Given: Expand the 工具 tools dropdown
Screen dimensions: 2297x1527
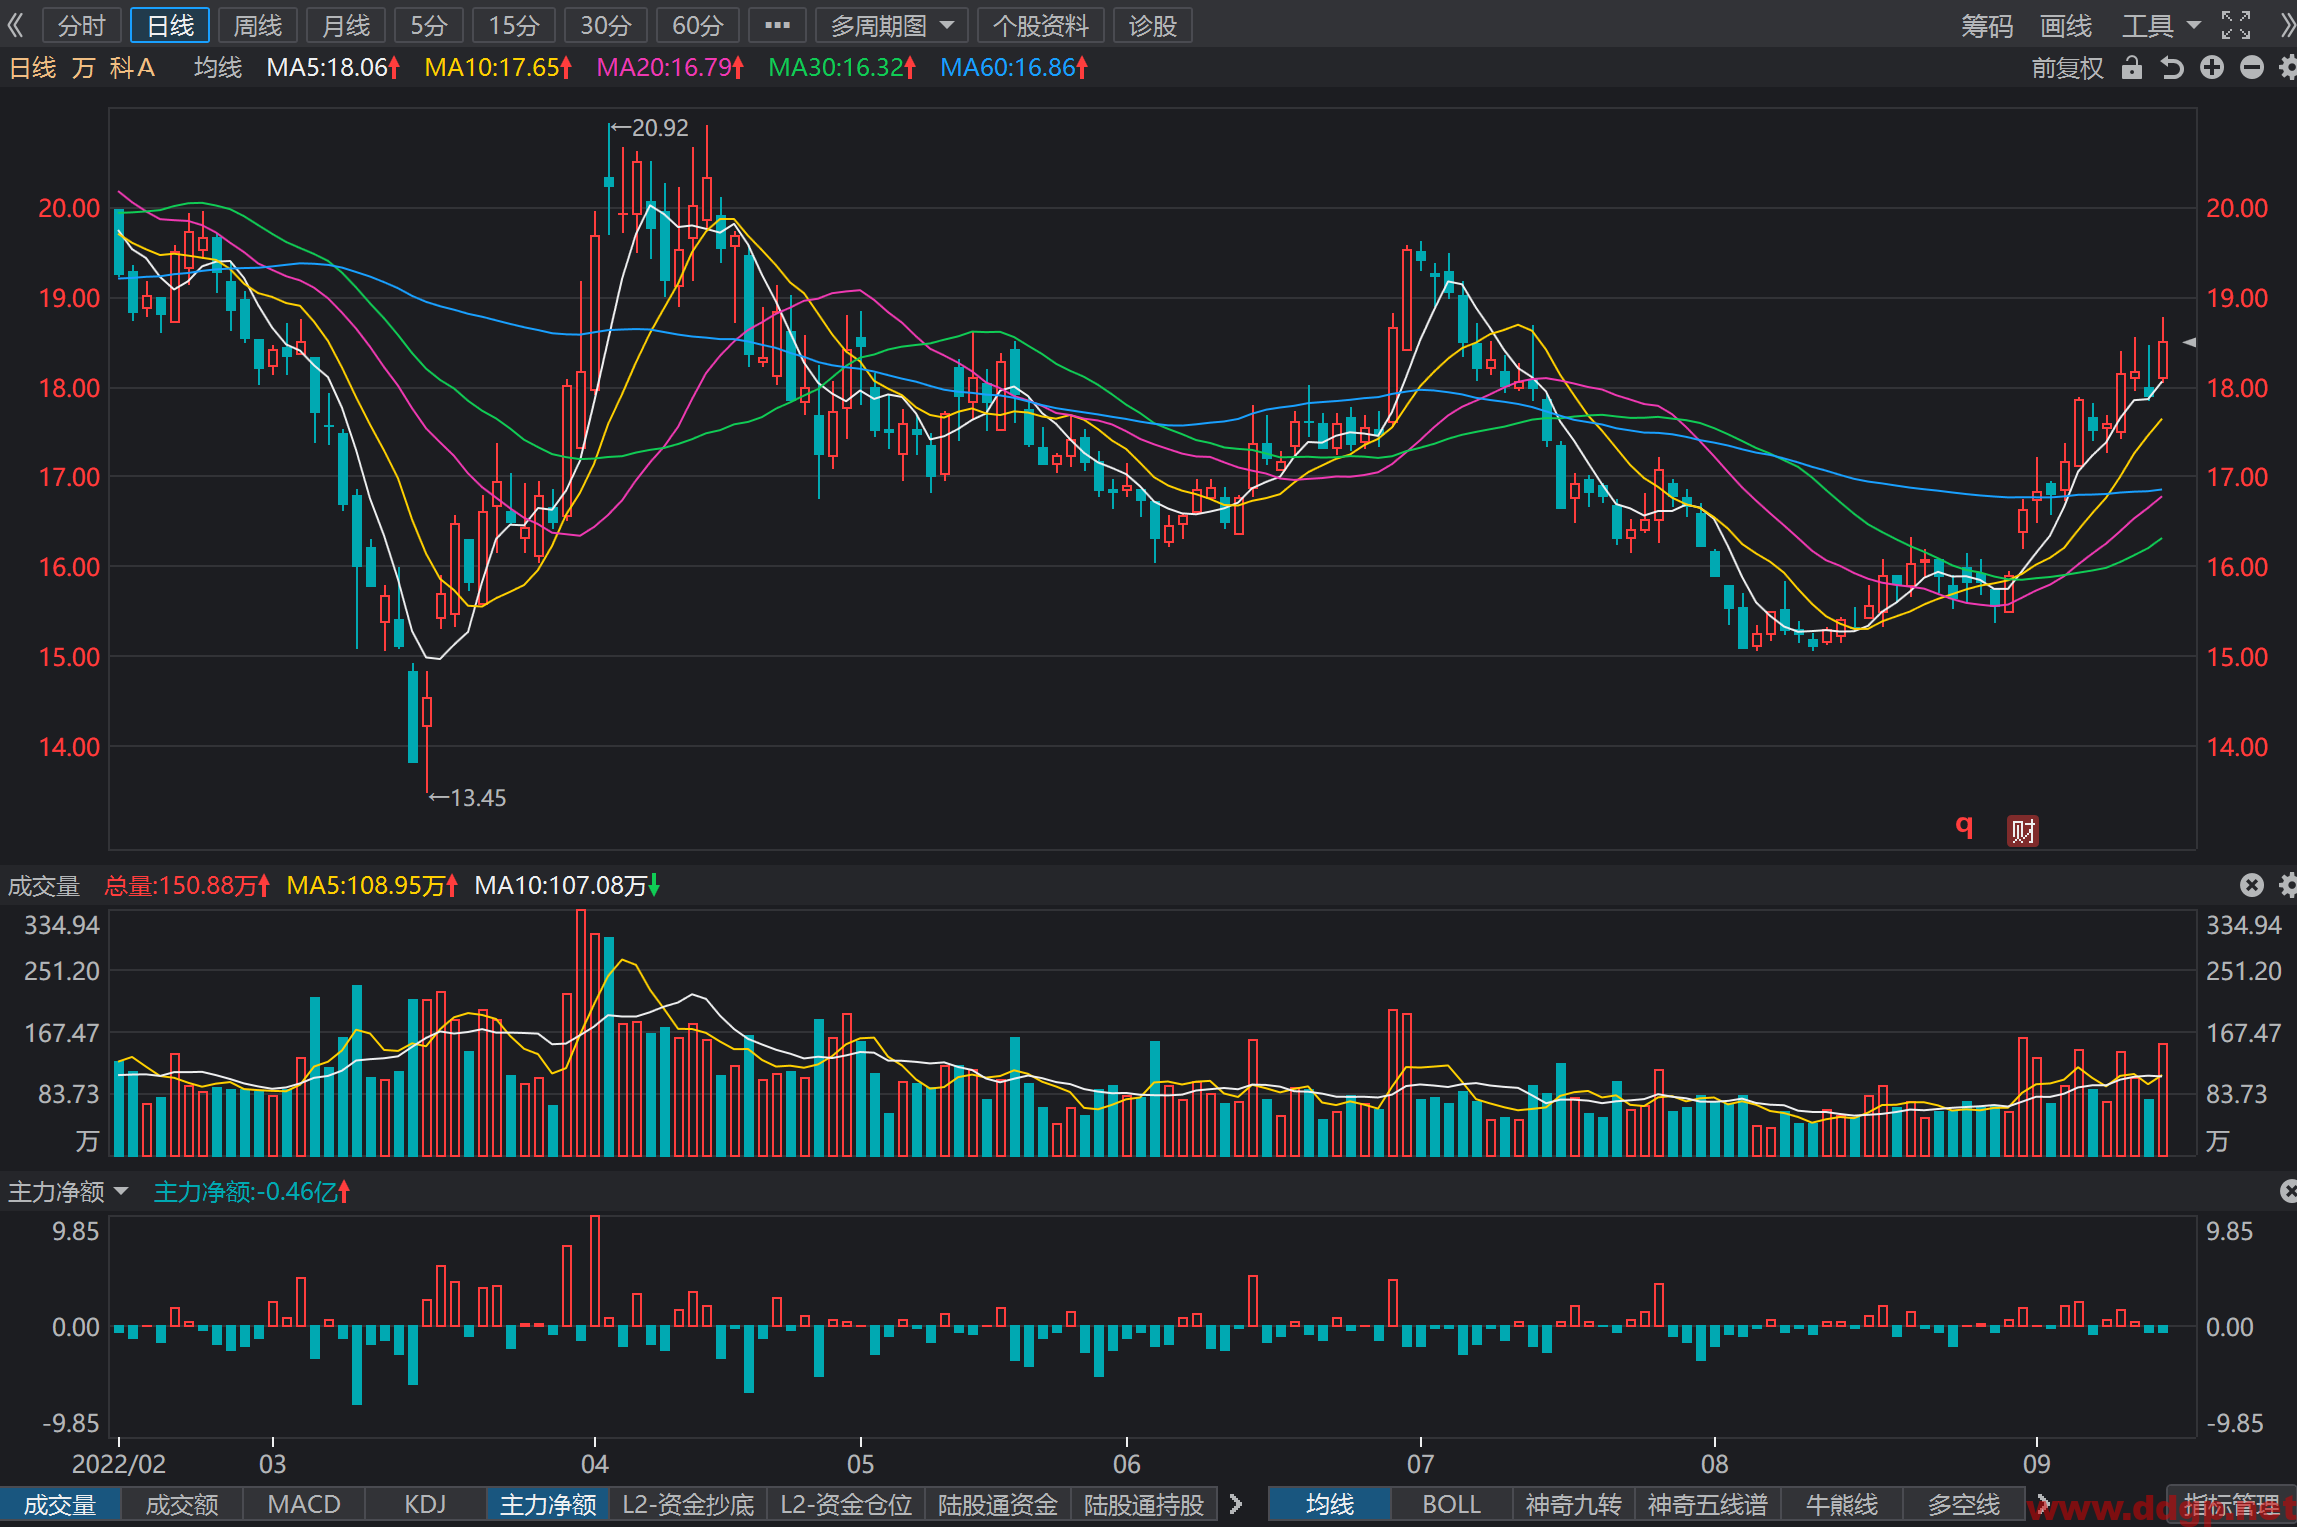Looking at the screenshot, I should [2160, 25].
